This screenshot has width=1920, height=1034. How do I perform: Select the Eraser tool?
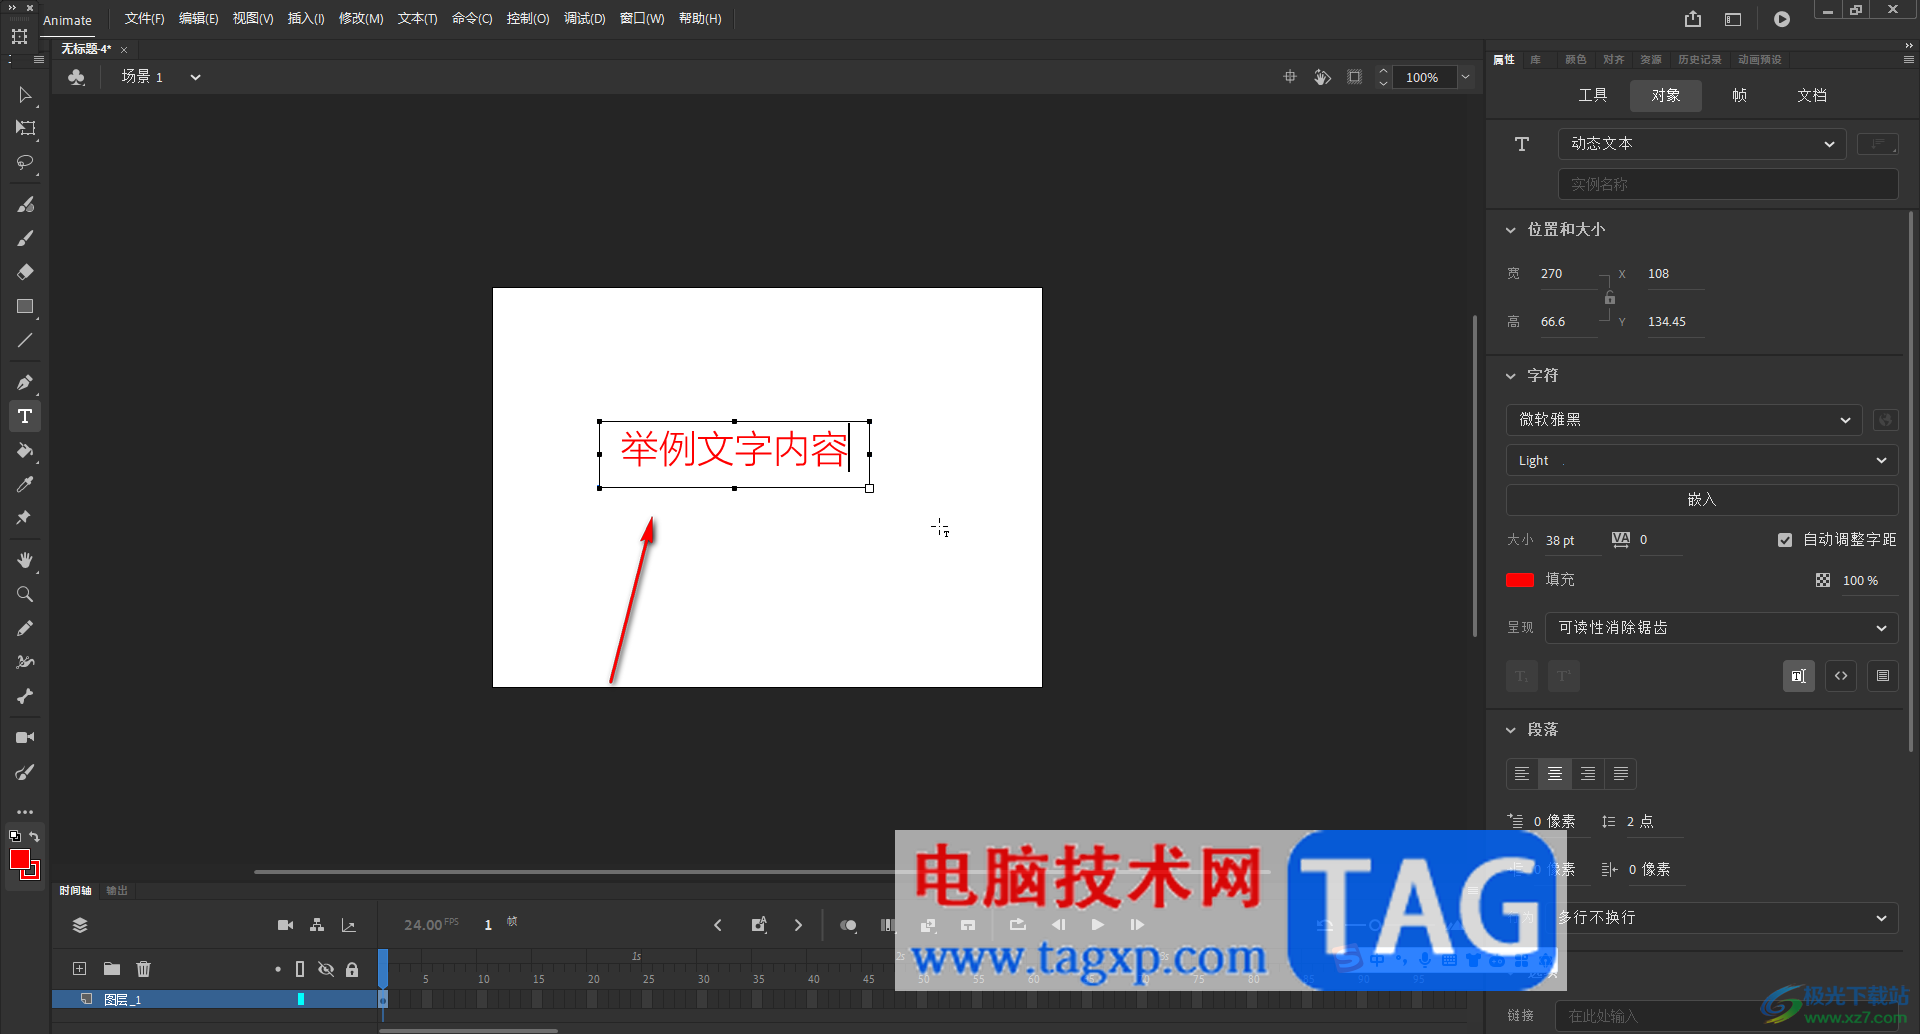(x=25, y=272)
